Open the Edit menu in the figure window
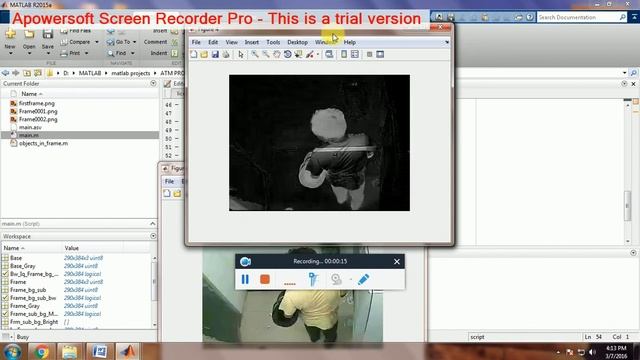The height and width of the screenshot is (360, 640). [213, 42]
